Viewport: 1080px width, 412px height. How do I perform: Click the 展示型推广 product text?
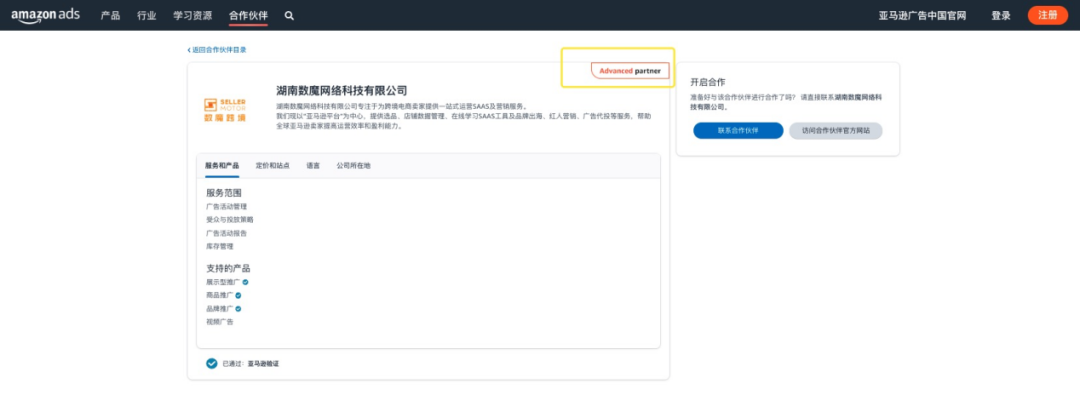coord(223,282)
